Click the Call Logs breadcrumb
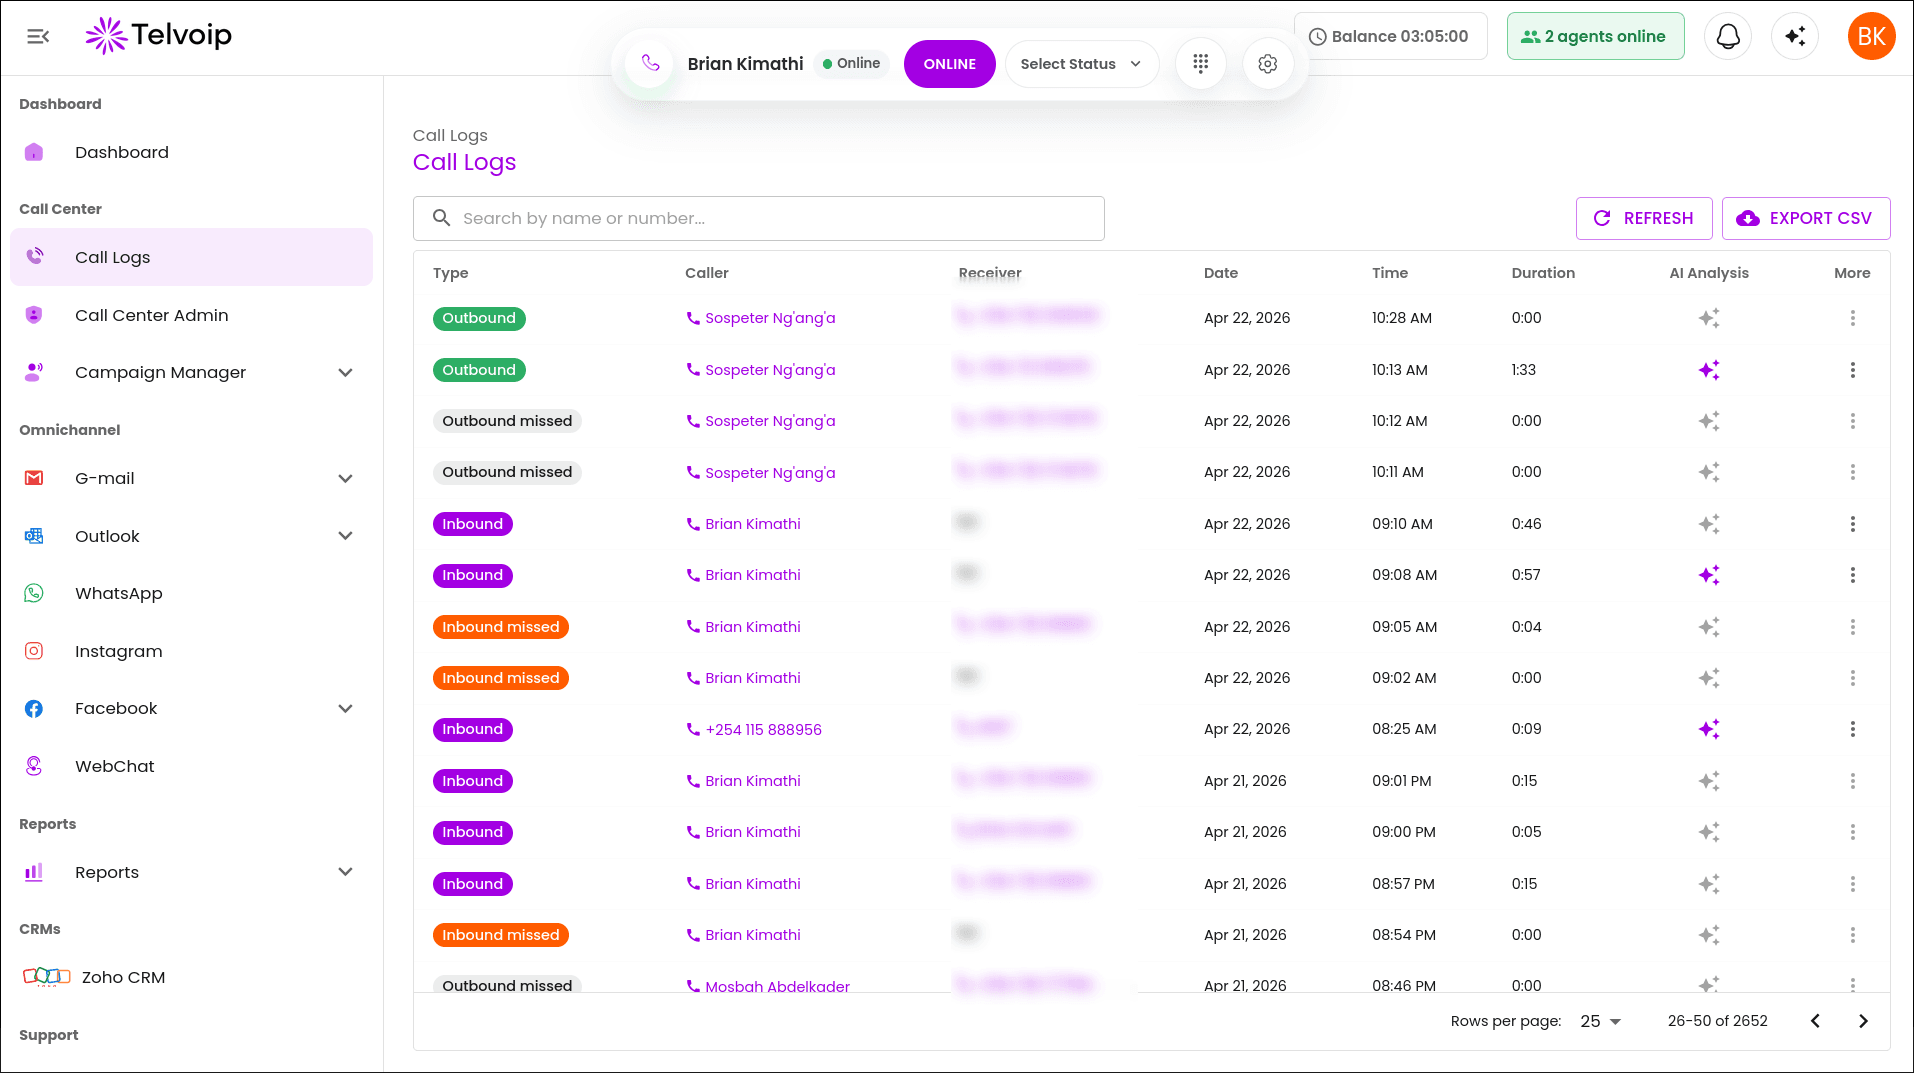The width and height of the screenshot is (1914, 1073). point(450,135)
